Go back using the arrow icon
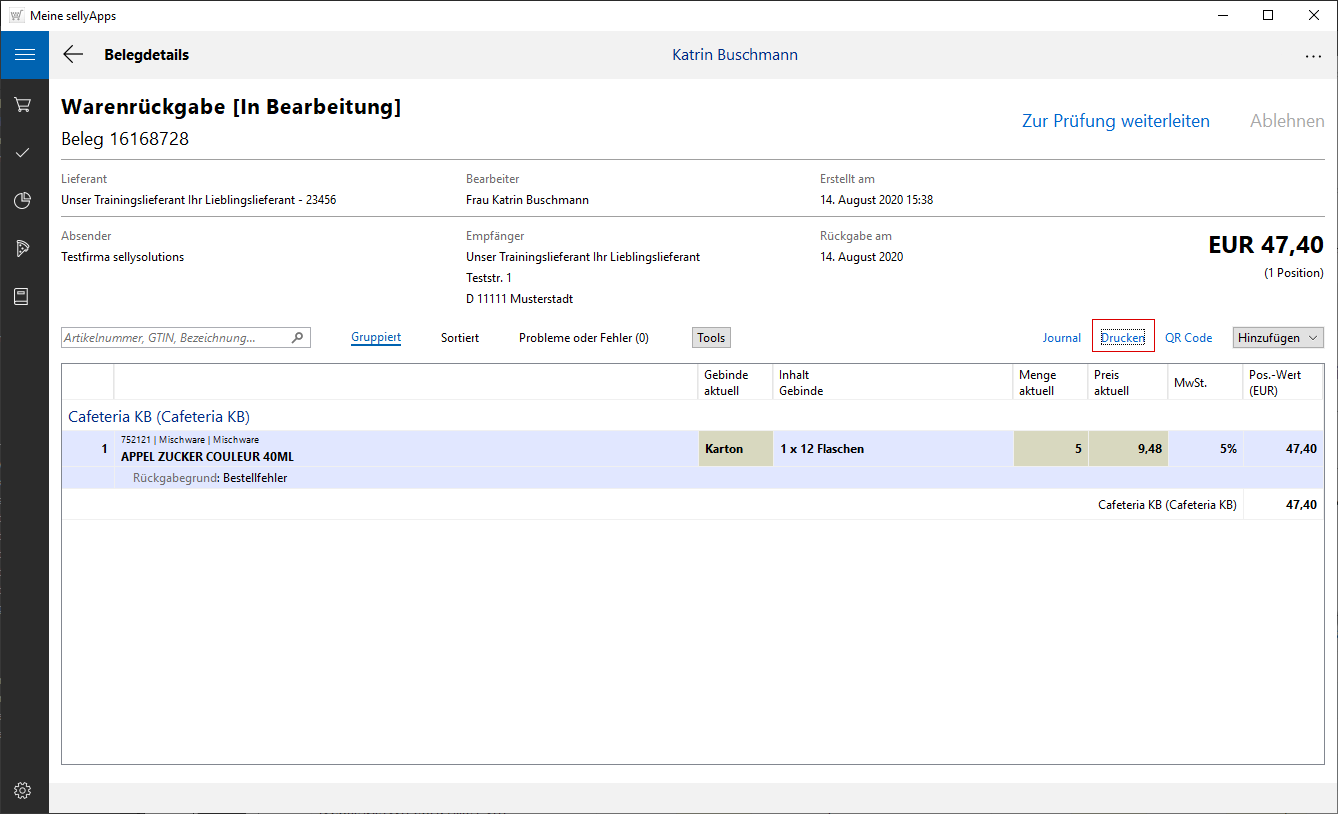 73,55
